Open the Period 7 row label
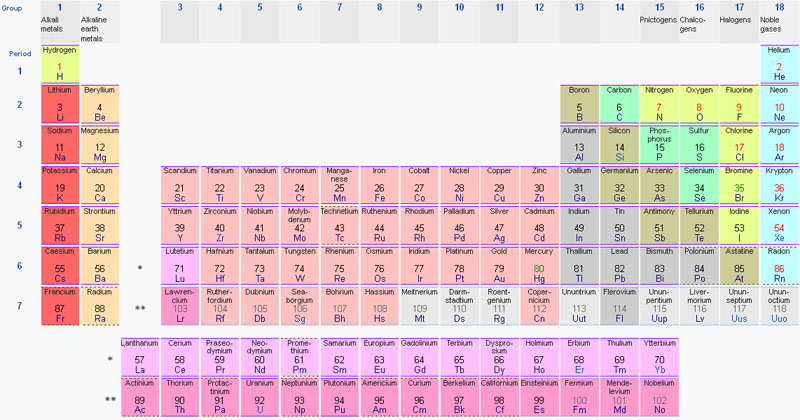800x420 pixels. click(x=19, y=306)
